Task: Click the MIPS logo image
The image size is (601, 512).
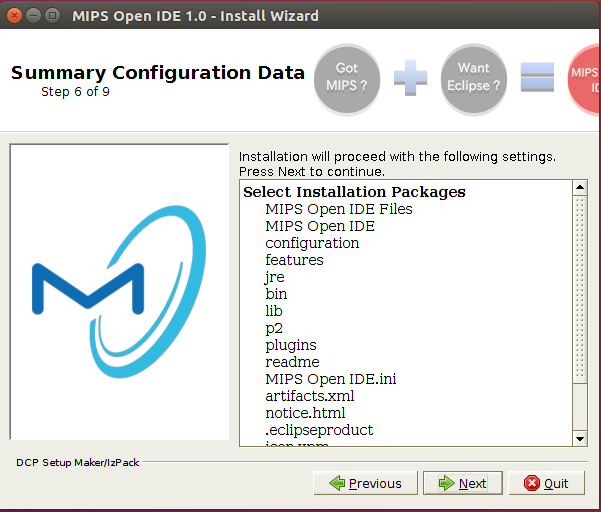Action: coord(119,292)
